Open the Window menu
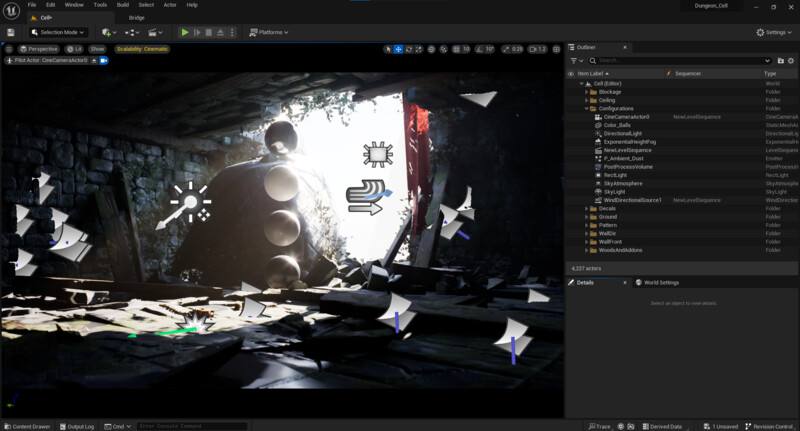 click(74, 5)
